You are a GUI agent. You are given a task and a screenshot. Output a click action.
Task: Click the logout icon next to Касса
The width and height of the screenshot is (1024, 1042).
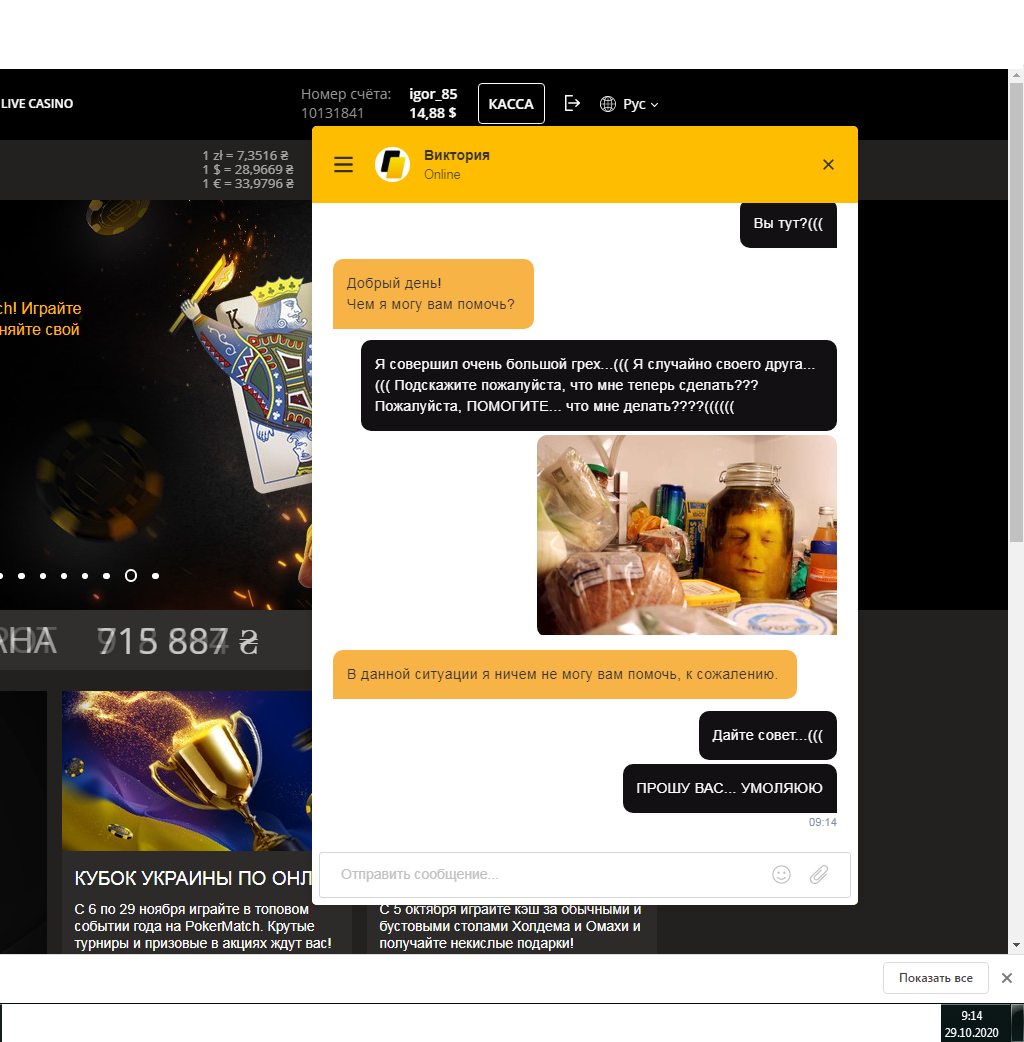coord(572,103)
